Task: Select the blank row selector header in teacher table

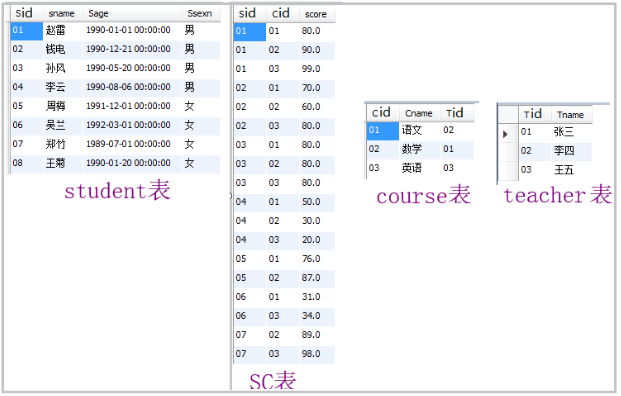Action: 508,115
